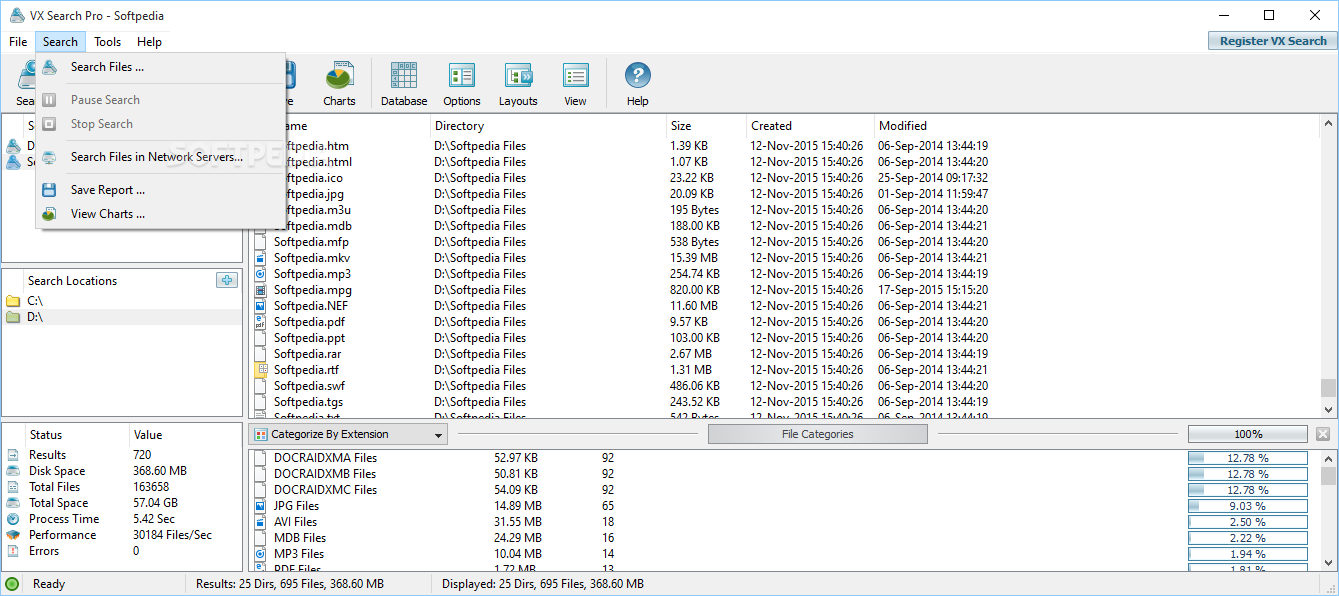
Task: Click the File Categories button
Action: 817,434
